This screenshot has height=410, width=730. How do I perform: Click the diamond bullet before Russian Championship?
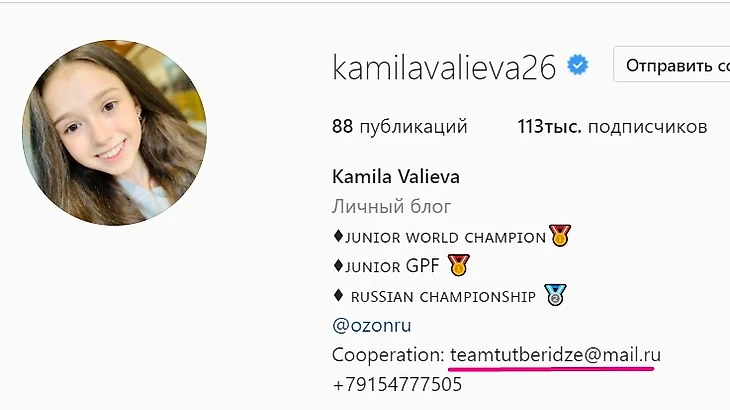coord(338,296)
